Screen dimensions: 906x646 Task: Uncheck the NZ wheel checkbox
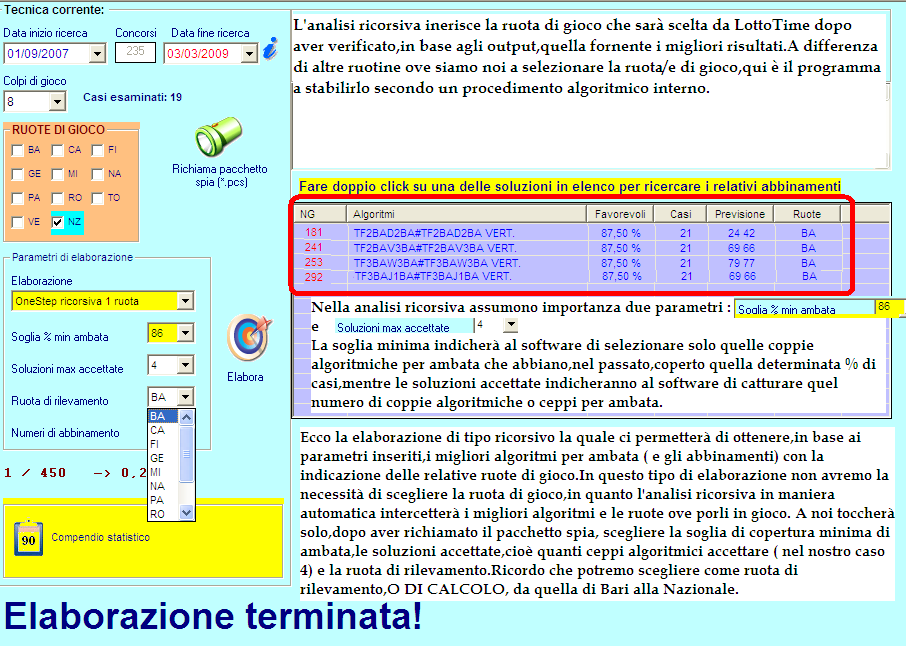click(x=57, y=222)
